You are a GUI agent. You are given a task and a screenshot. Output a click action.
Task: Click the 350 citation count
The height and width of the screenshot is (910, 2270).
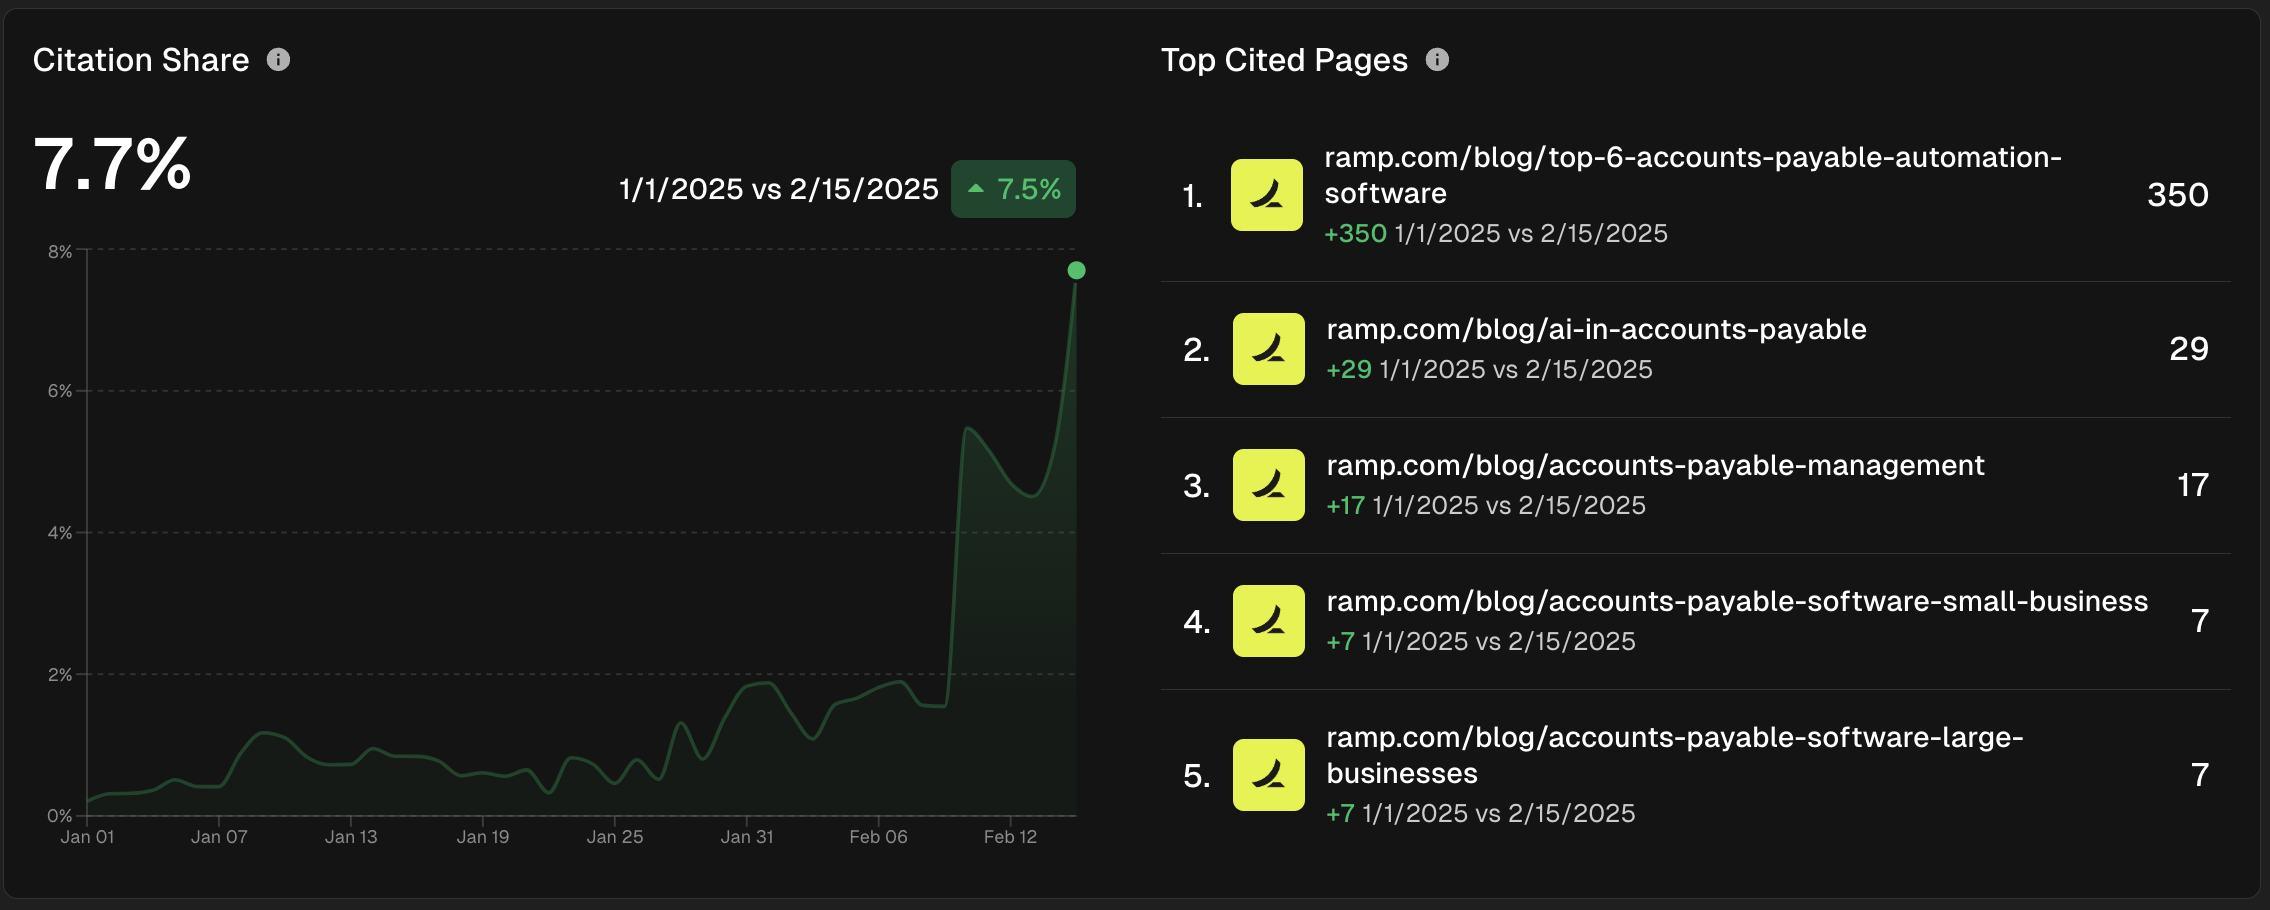pos(2178,195)
